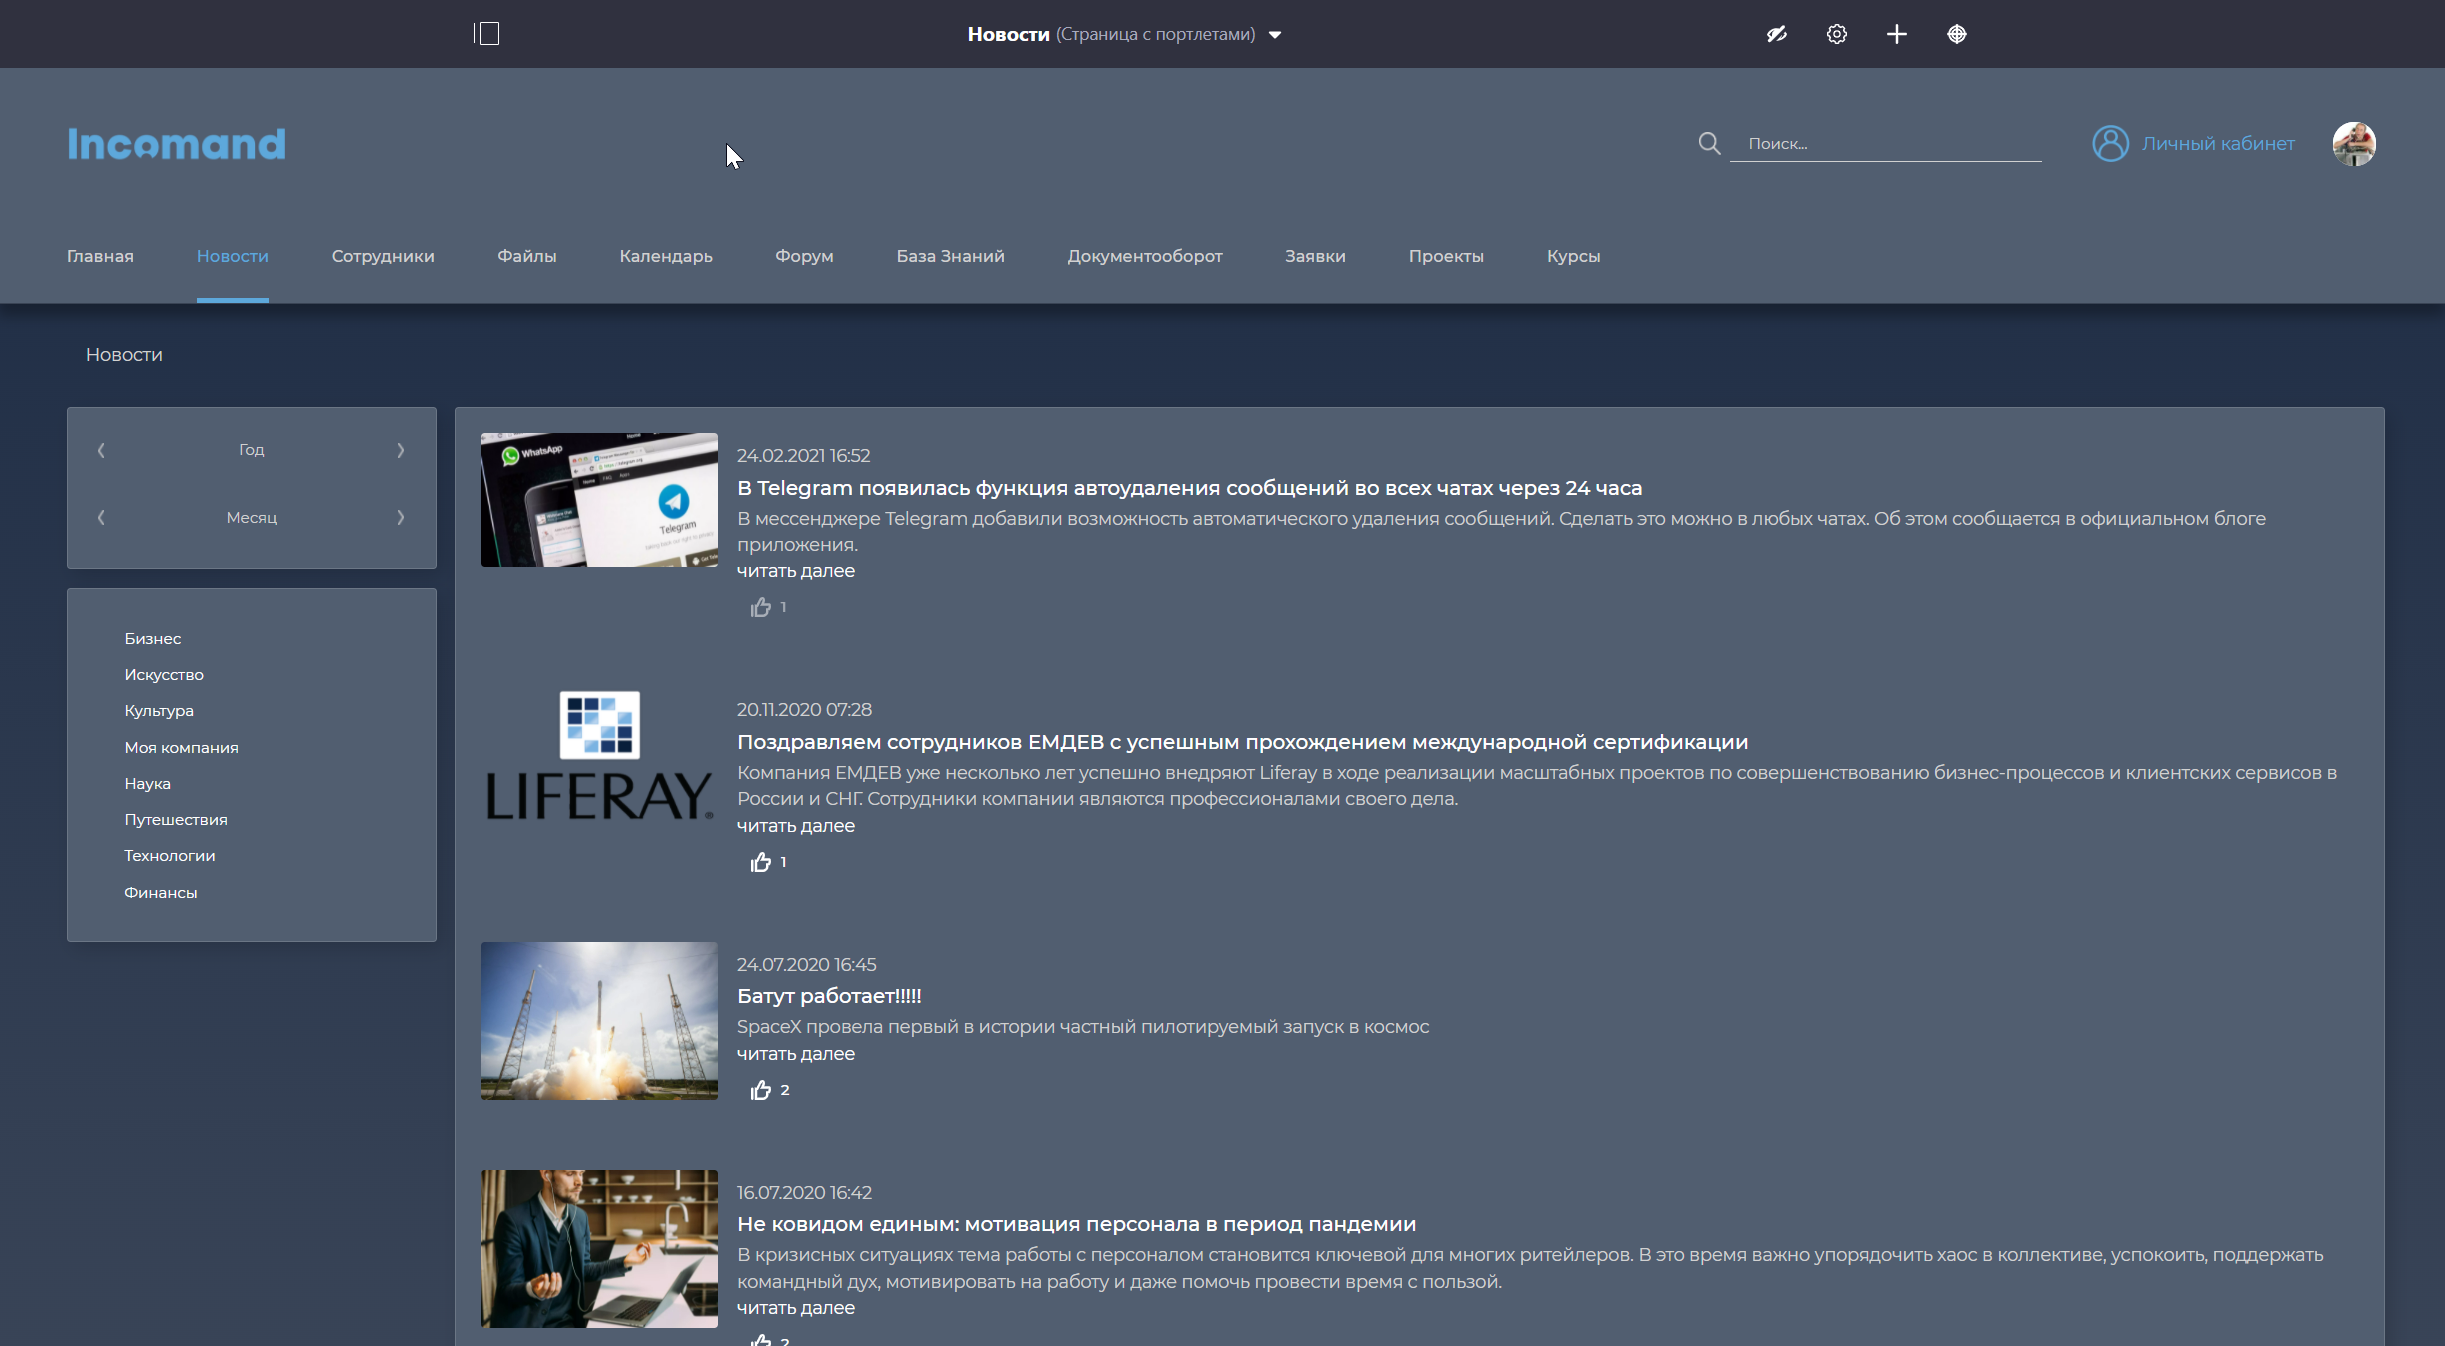
Task: Click читать далее on the EMDEV certification news
Action: 796,825
